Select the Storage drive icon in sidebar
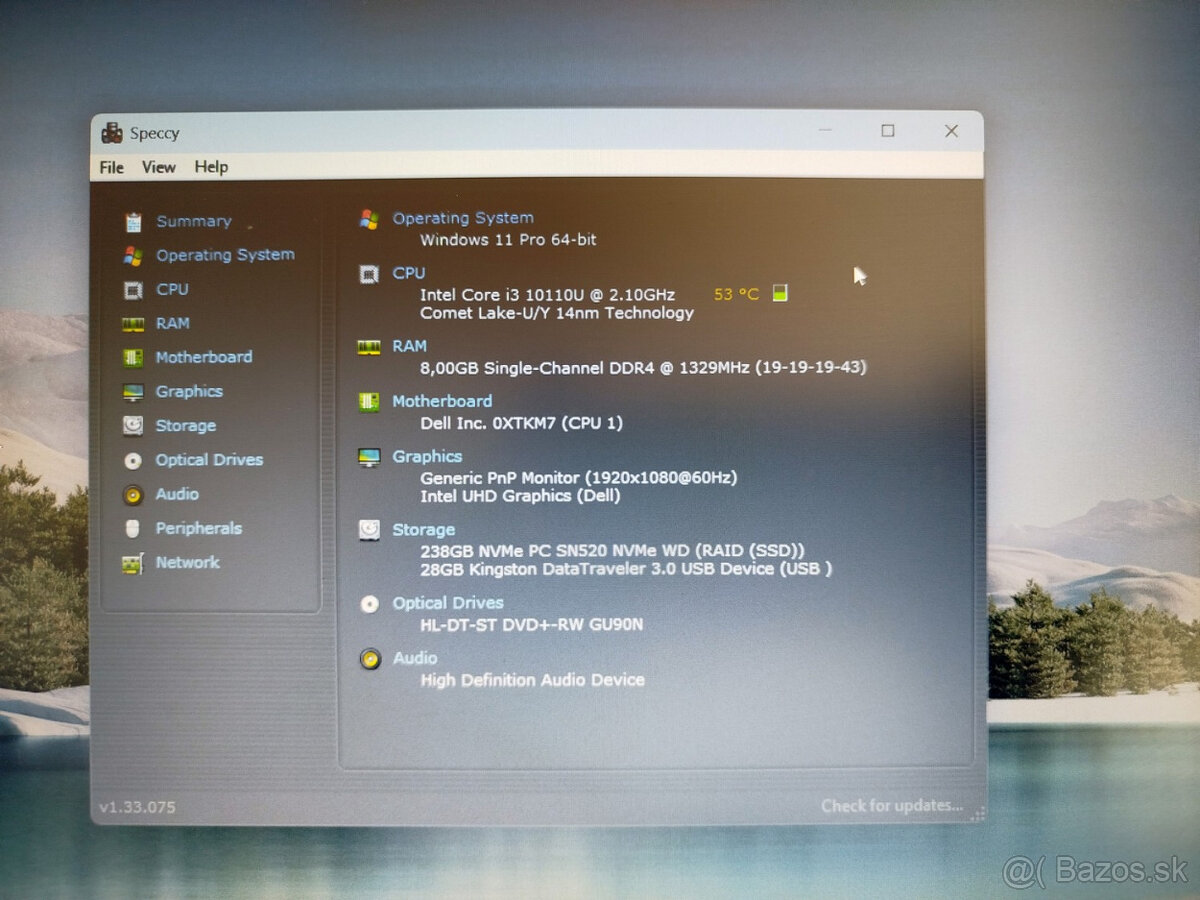 (x=133, y=426)
